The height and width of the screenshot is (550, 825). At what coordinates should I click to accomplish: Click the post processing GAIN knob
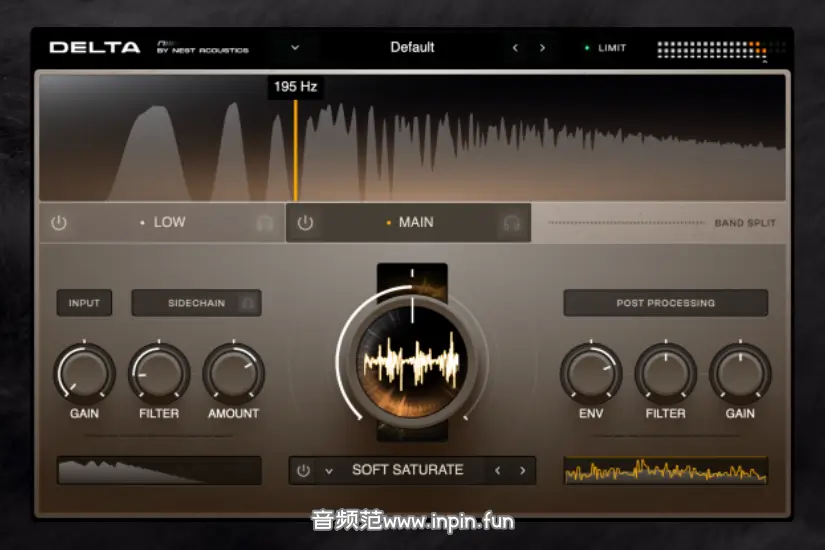pos(740,373)
